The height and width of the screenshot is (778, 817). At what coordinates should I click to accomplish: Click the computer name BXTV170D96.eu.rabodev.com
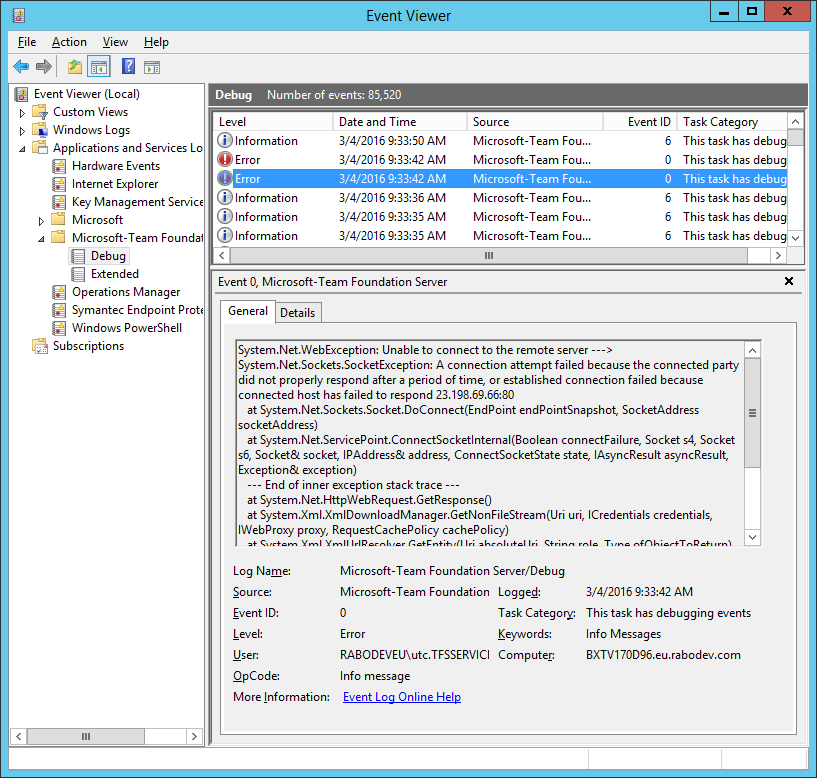663,655
